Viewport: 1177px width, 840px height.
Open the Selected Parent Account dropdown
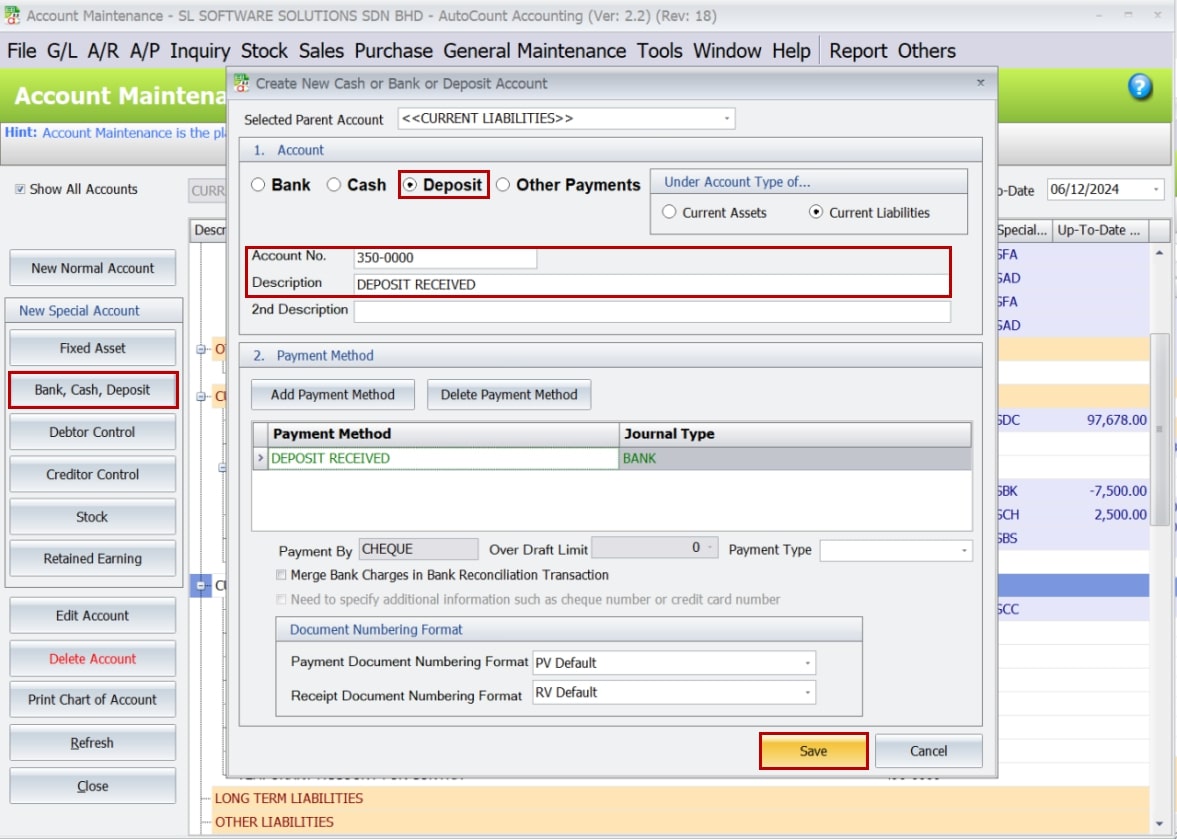pyautogui.click(x=728, y=118)
